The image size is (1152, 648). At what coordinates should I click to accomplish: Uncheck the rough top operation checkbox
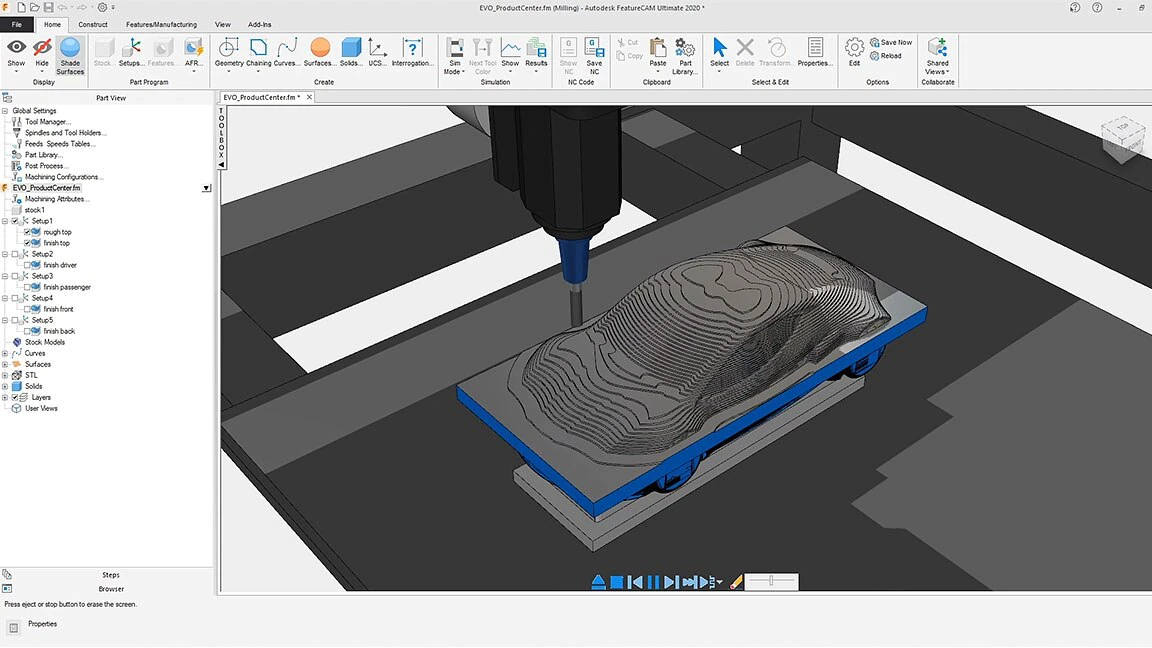(28, 232)
